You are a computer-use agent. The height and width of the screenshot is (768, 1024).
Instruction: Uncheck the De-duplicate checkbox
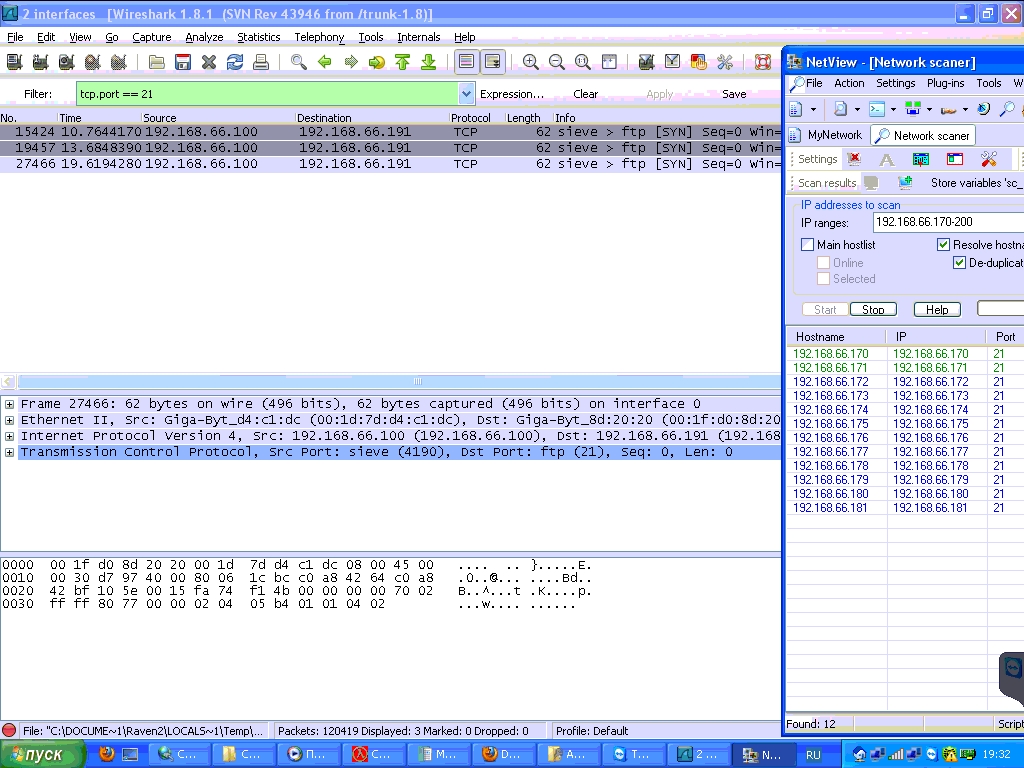click(x=959, y=263)
